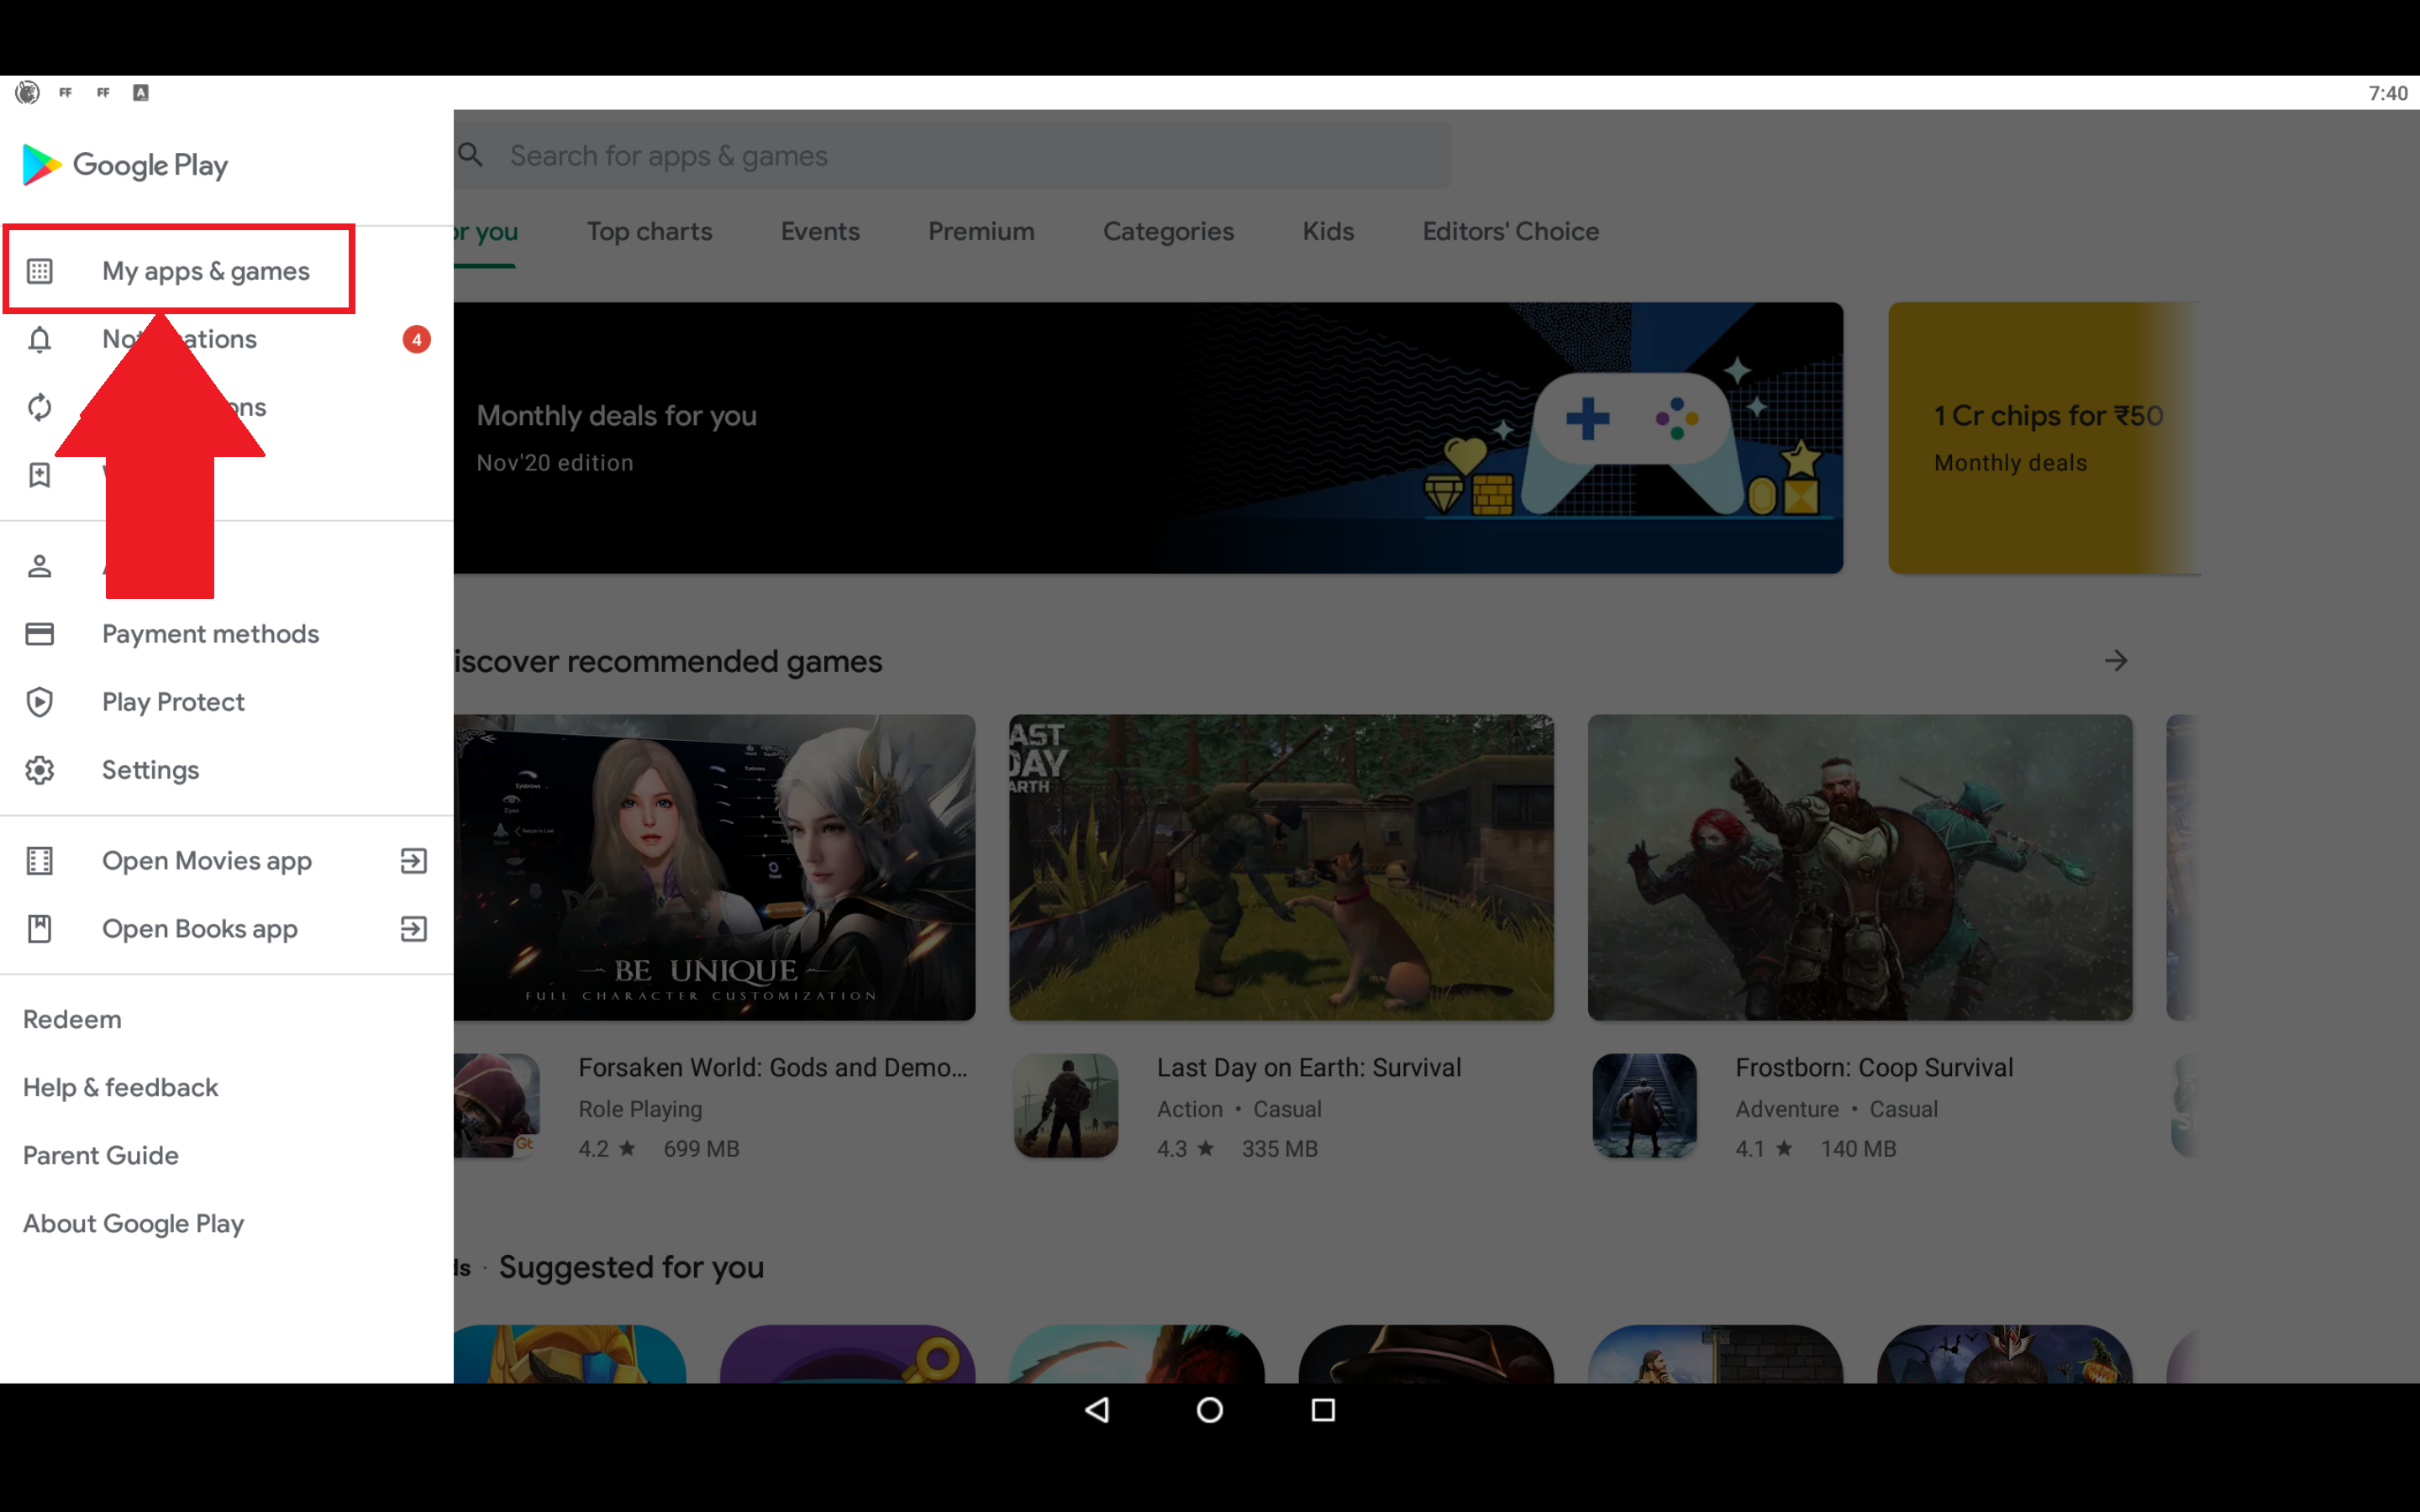Focus the Search for apps & games field
The width and height of the screenshot is (2420, 1512).
tap(952, 155)
